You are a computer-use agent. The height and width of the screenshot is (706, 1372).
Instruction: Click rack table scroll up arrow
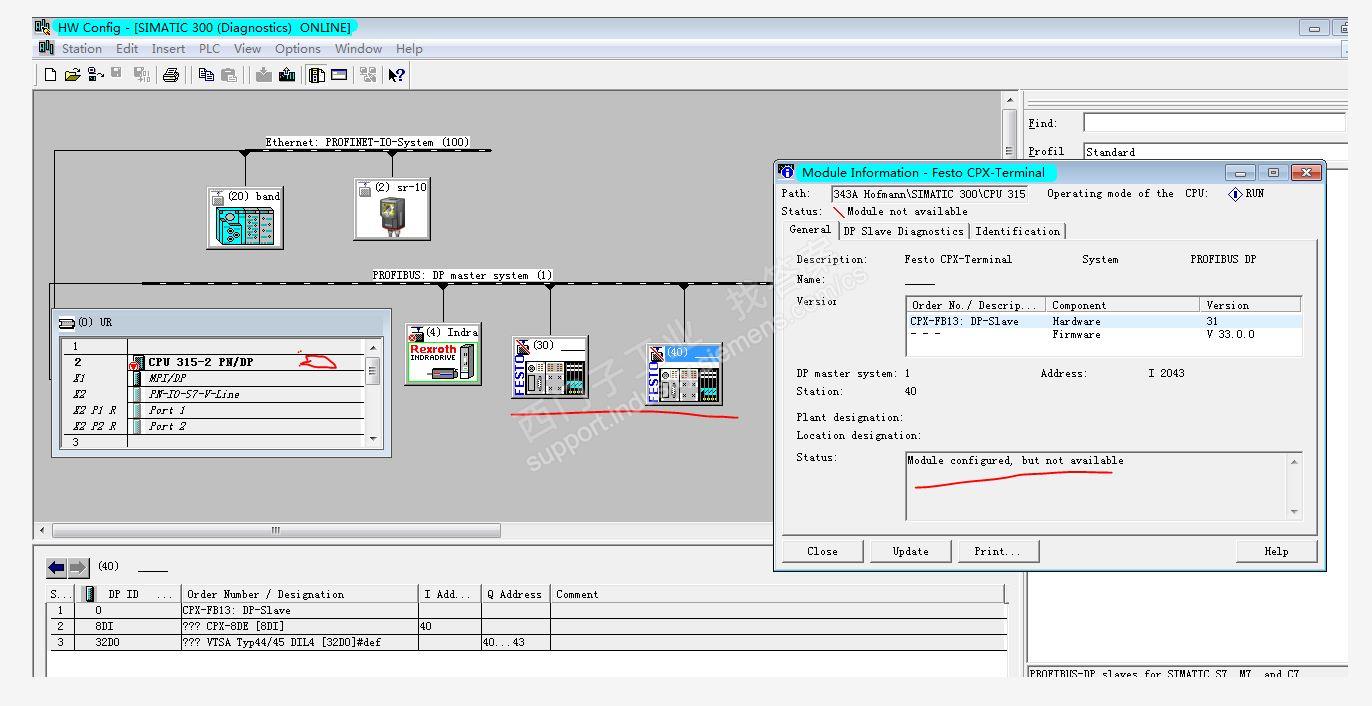point(374,347)
